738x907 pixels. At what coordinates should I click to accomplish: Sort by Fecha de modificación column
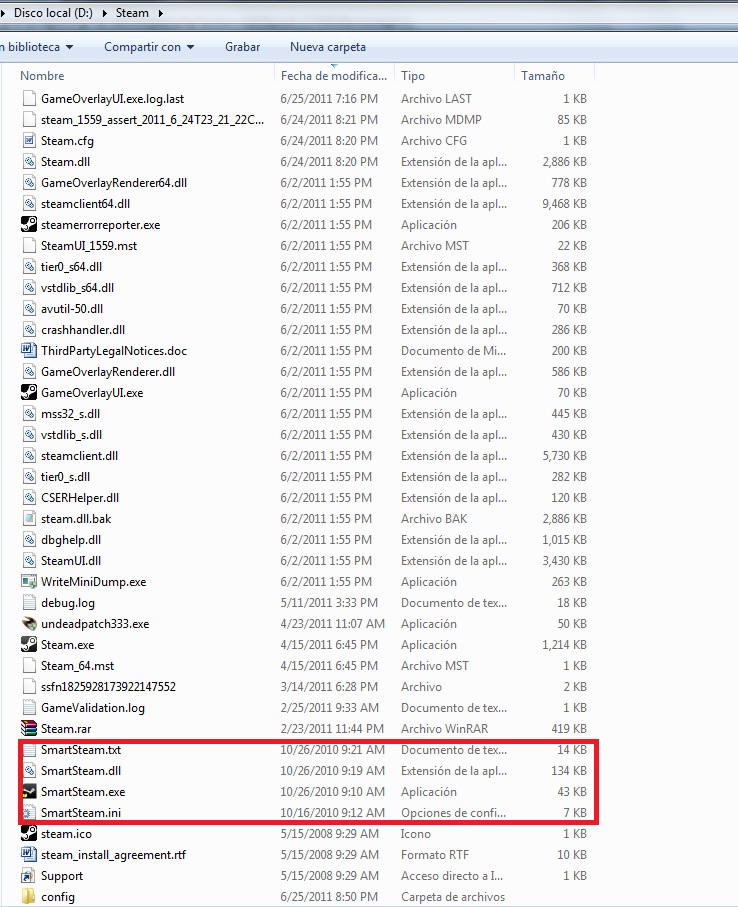334,75
